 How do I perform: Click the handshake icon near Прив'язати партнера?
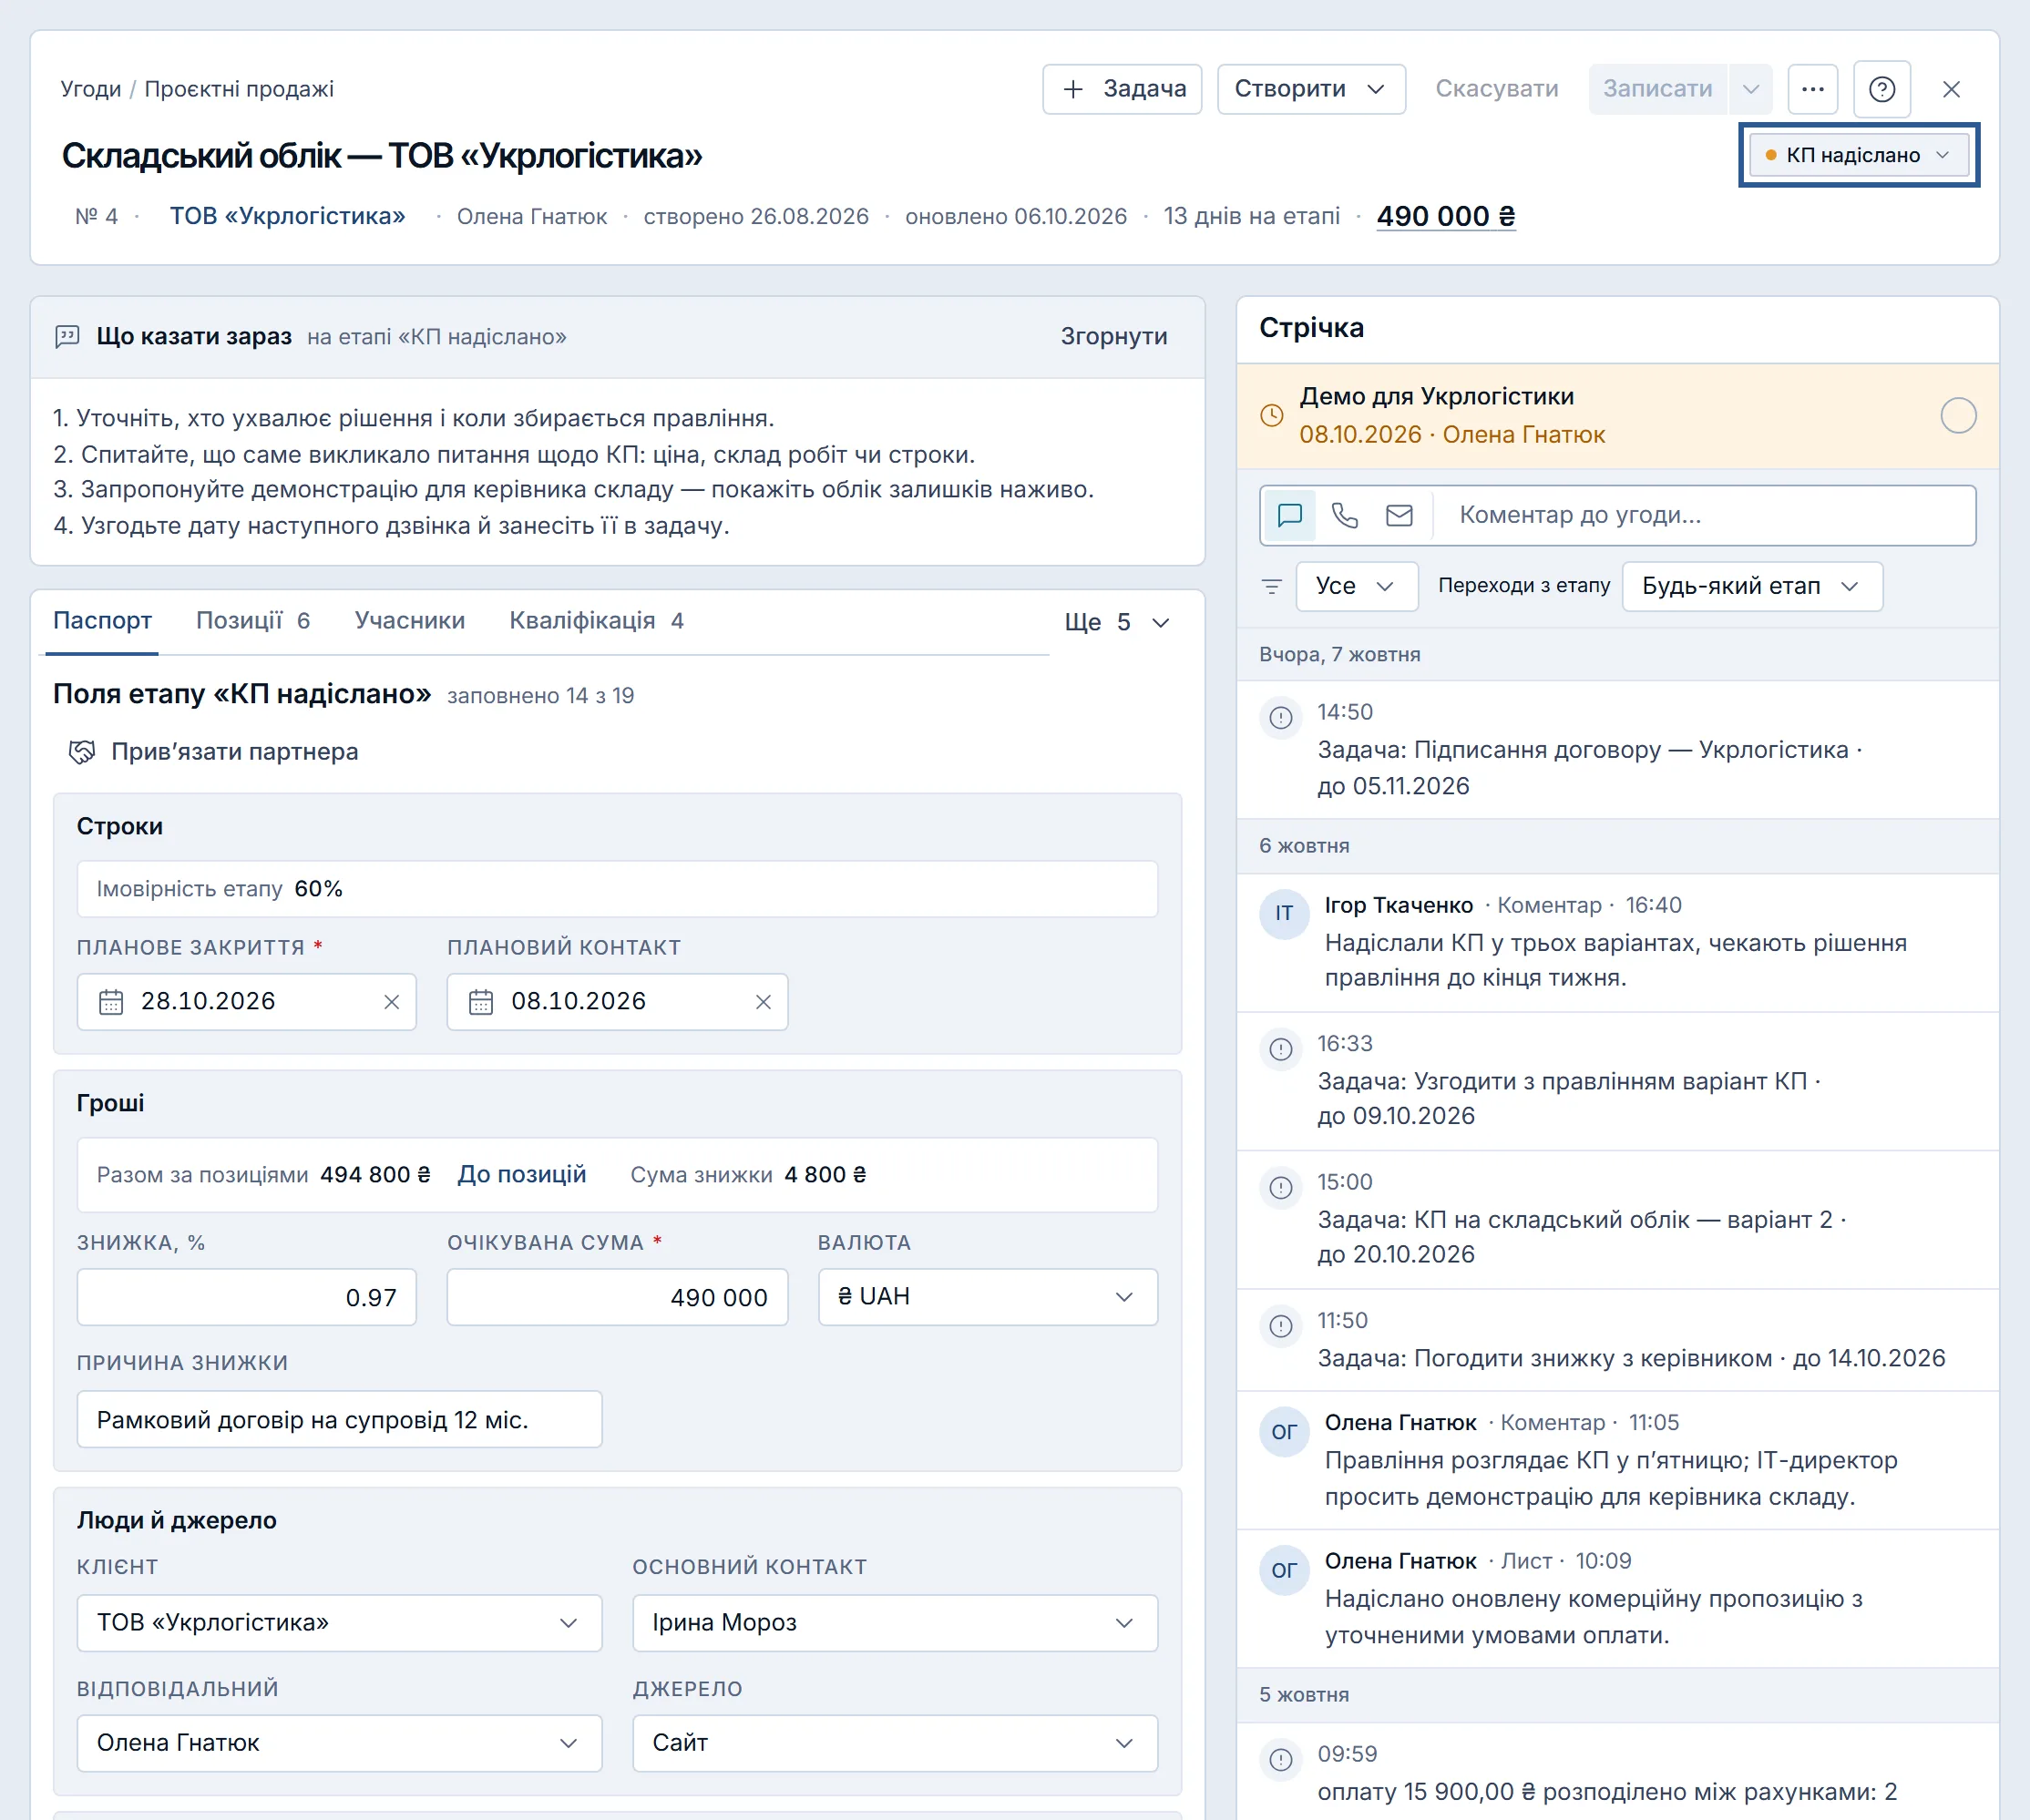click(81, 751)
